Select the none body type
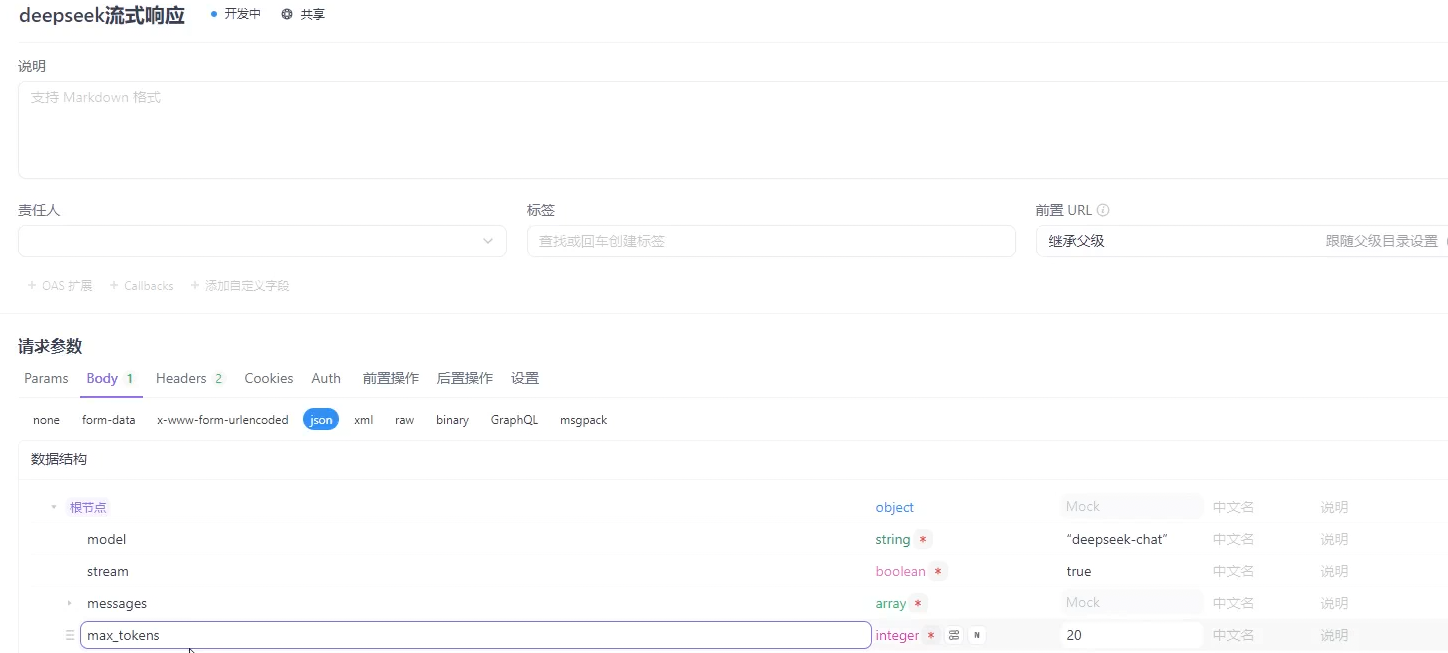 click(46, 420)
